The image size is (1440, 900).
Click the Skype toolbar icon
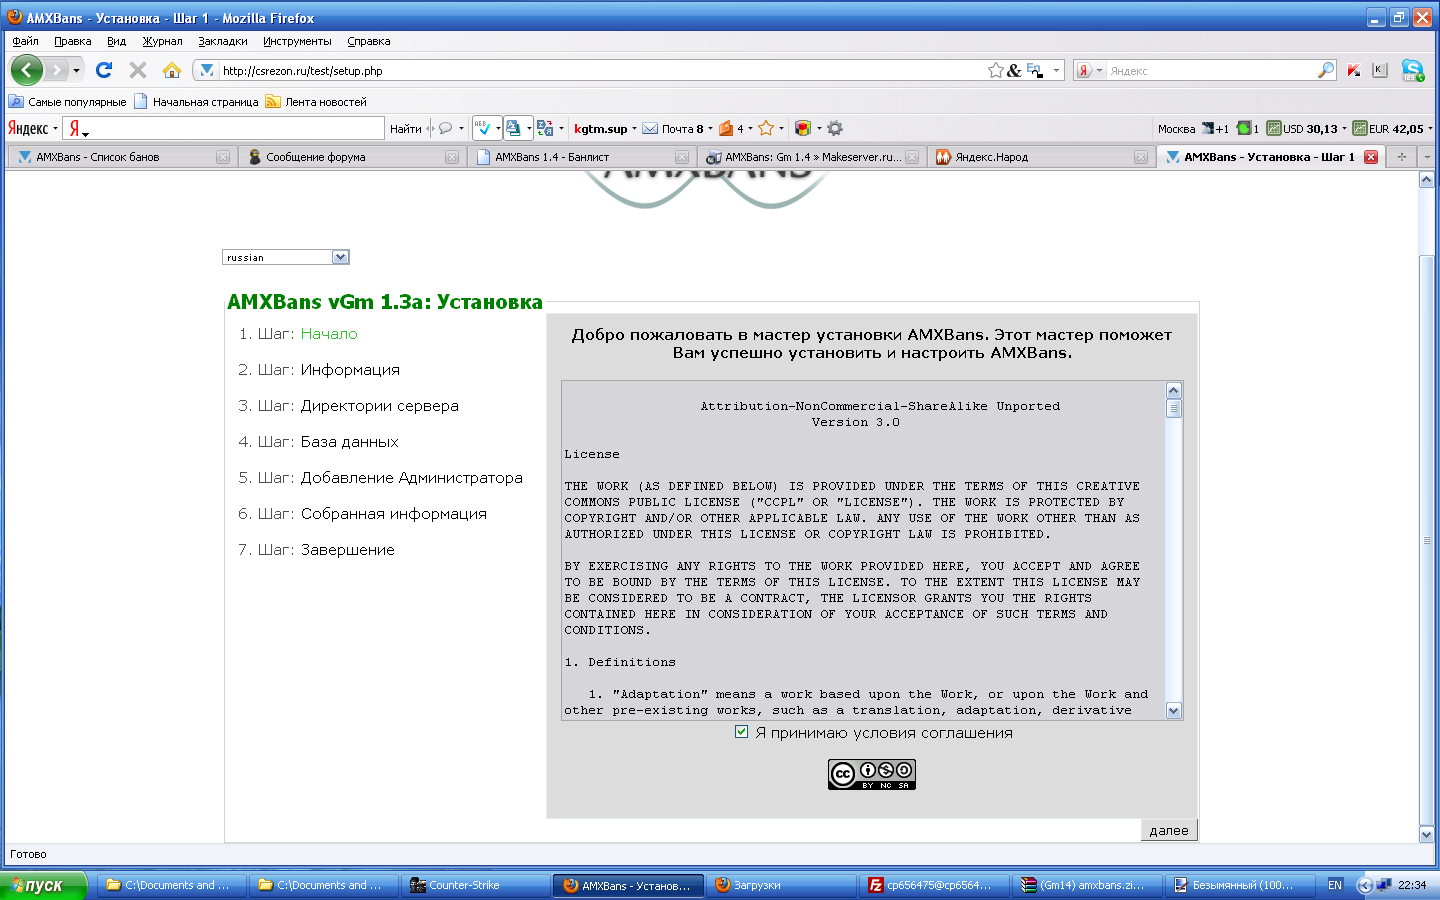pos(1413,70)
